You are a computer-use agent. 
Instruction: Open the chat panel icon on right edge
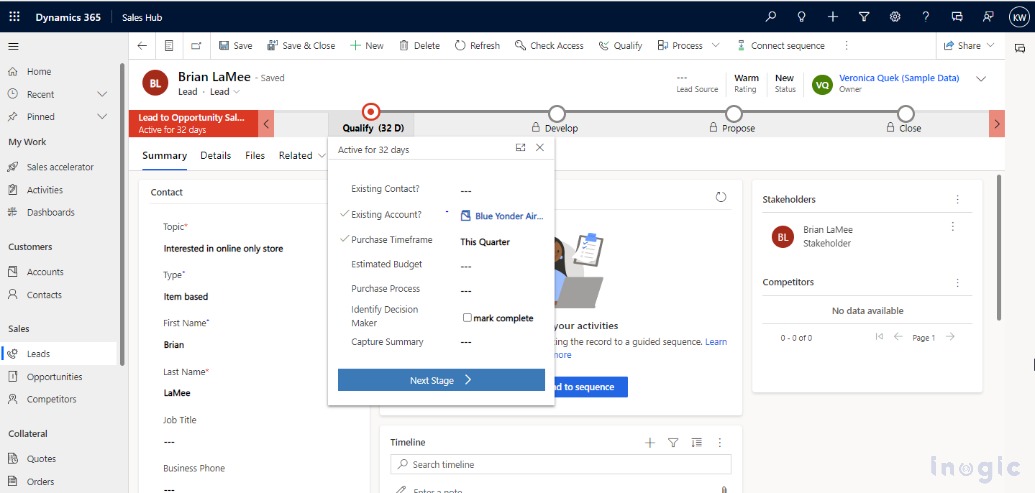tap(1020, 48)
